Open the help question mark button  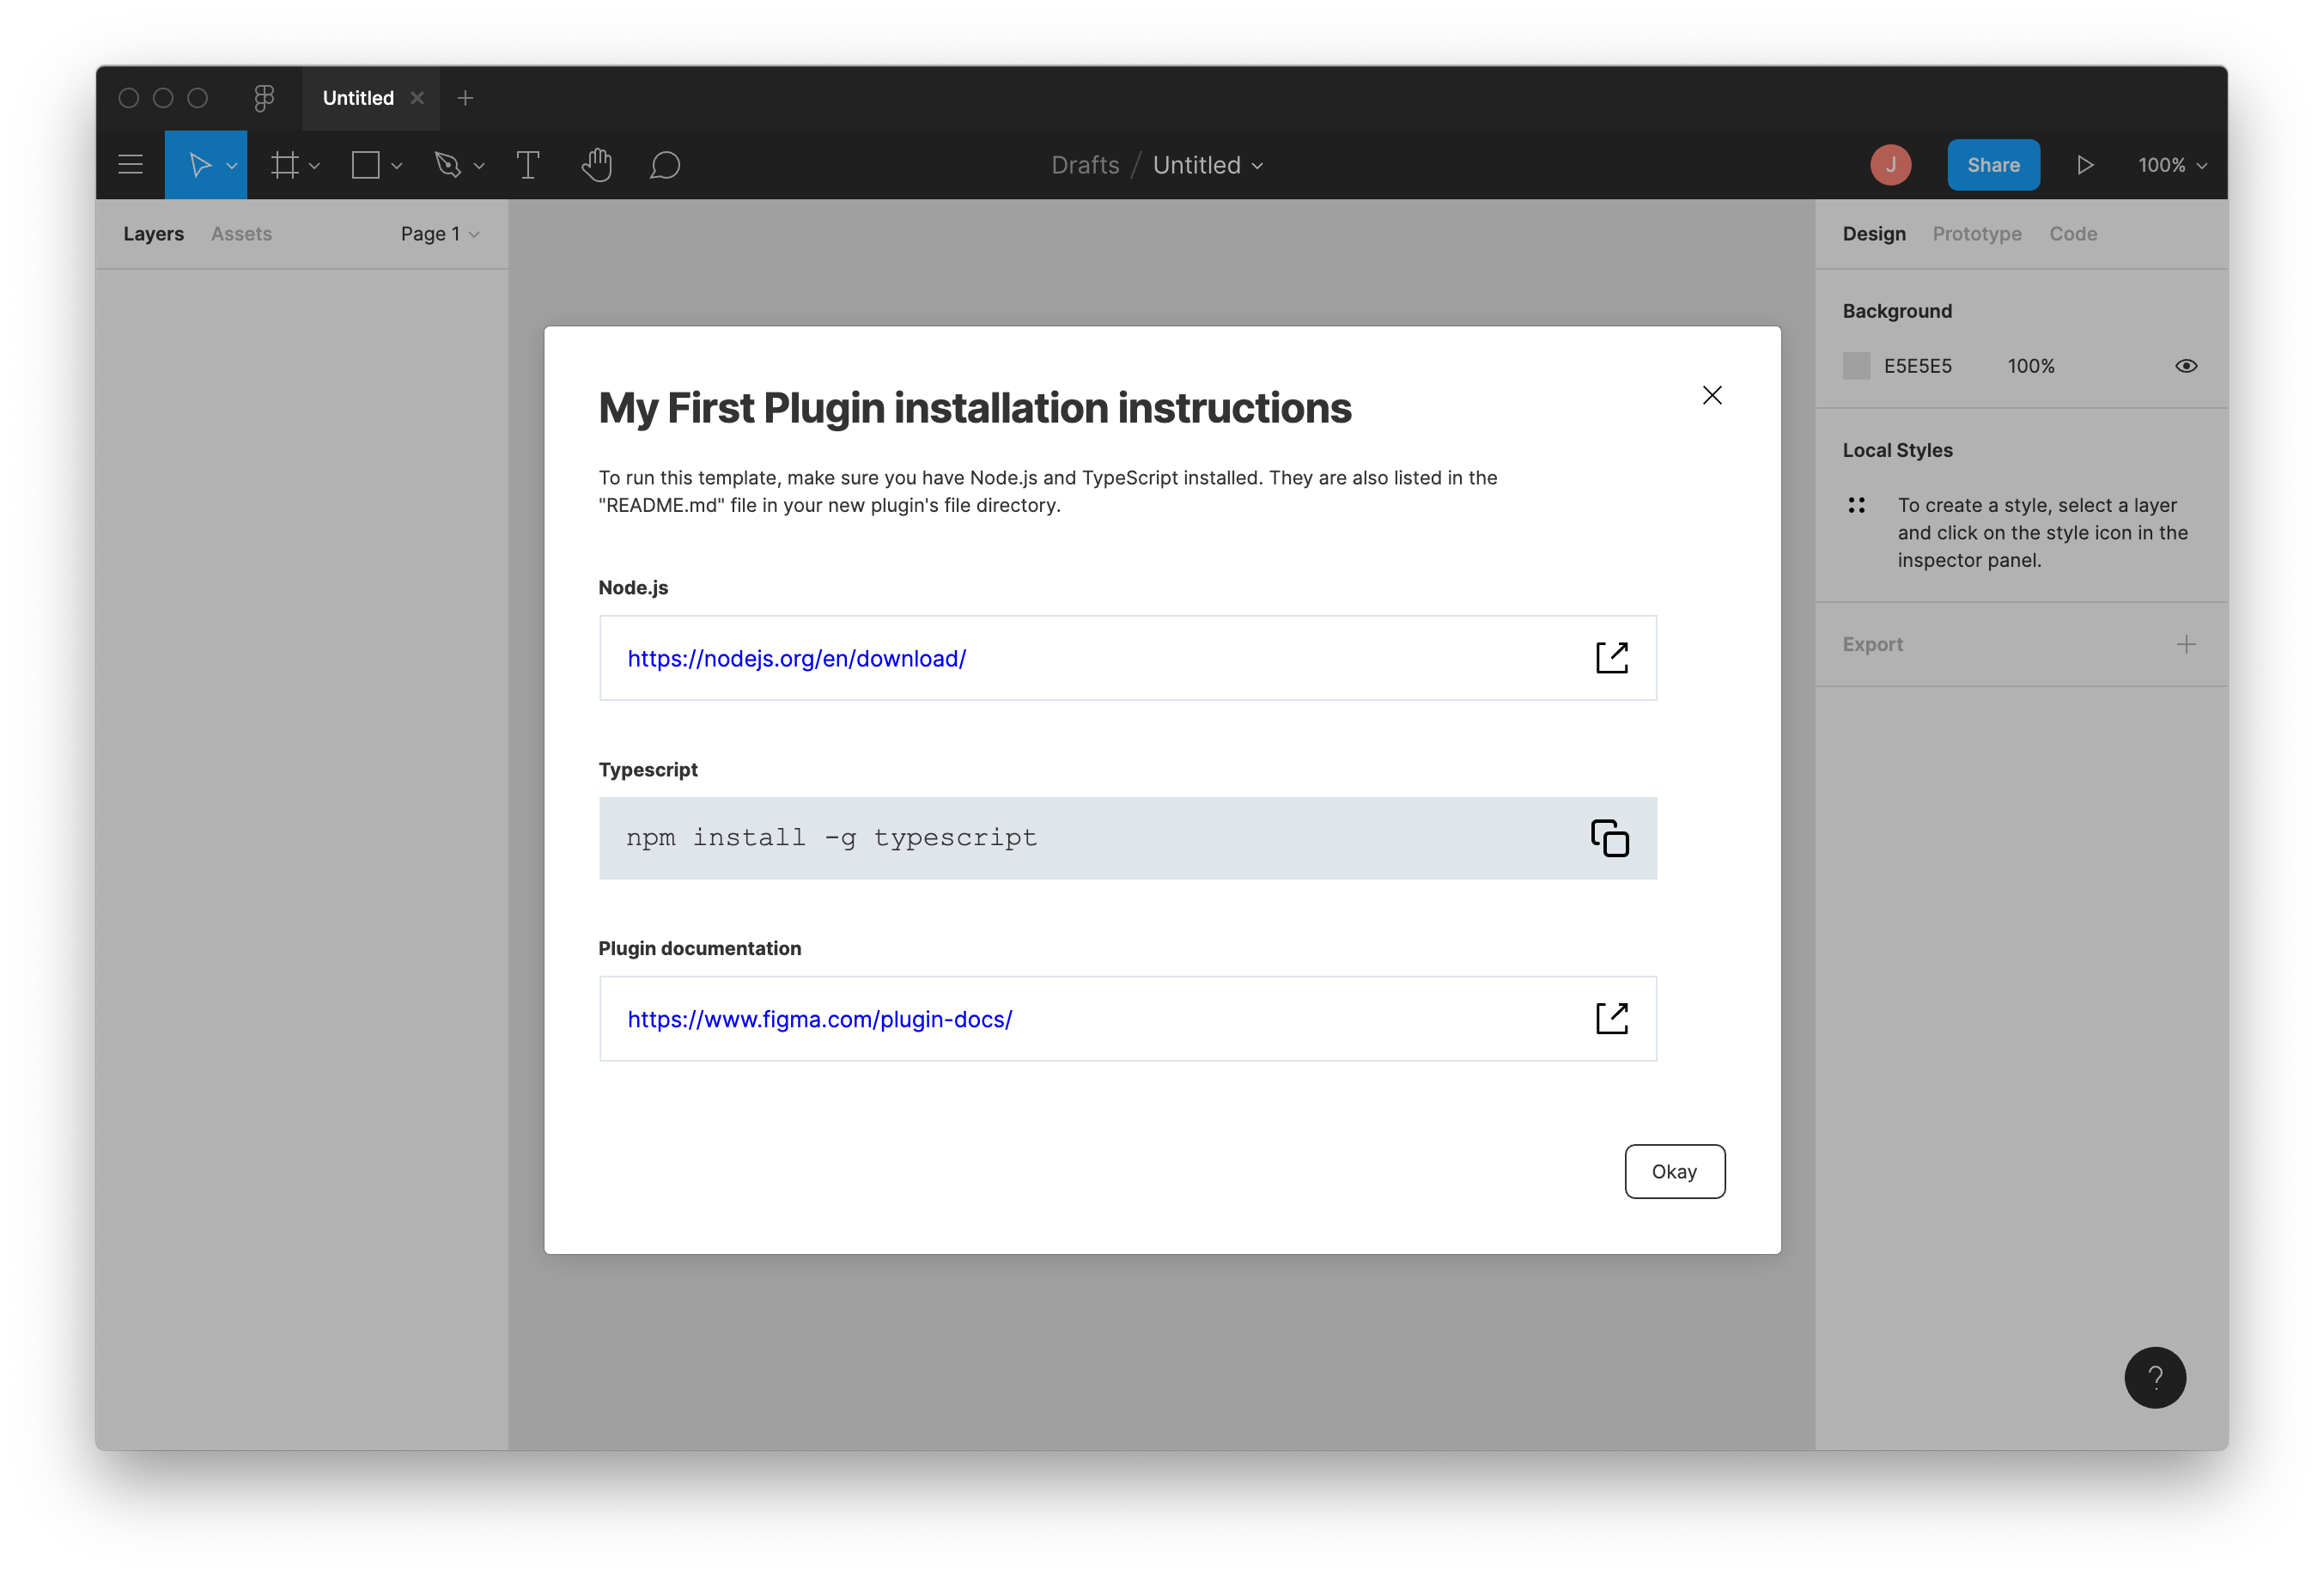click(2154, 1377)
